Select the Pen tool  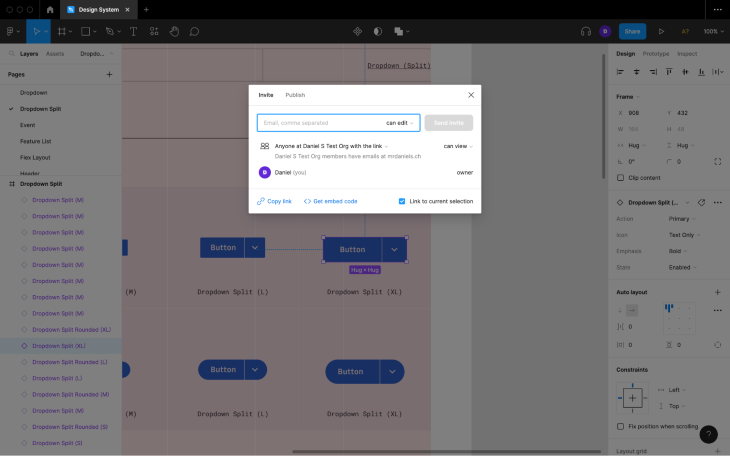[x=110, y=31]
